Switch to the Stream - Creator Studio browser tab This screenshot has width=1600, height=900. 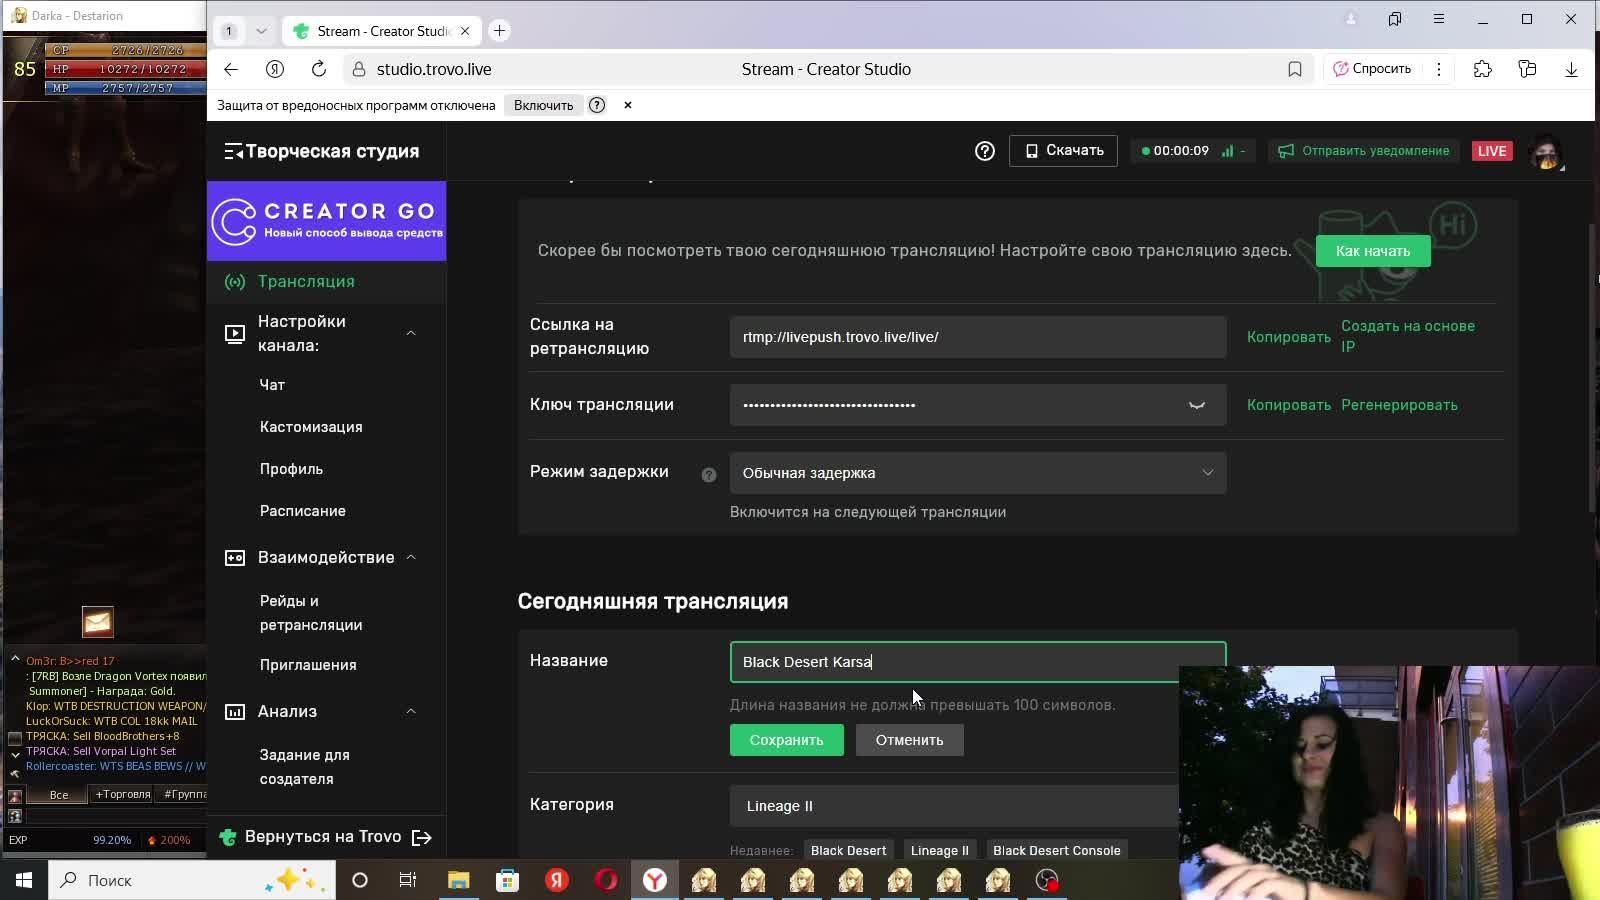pyautogui.click(x=380, y=30)
